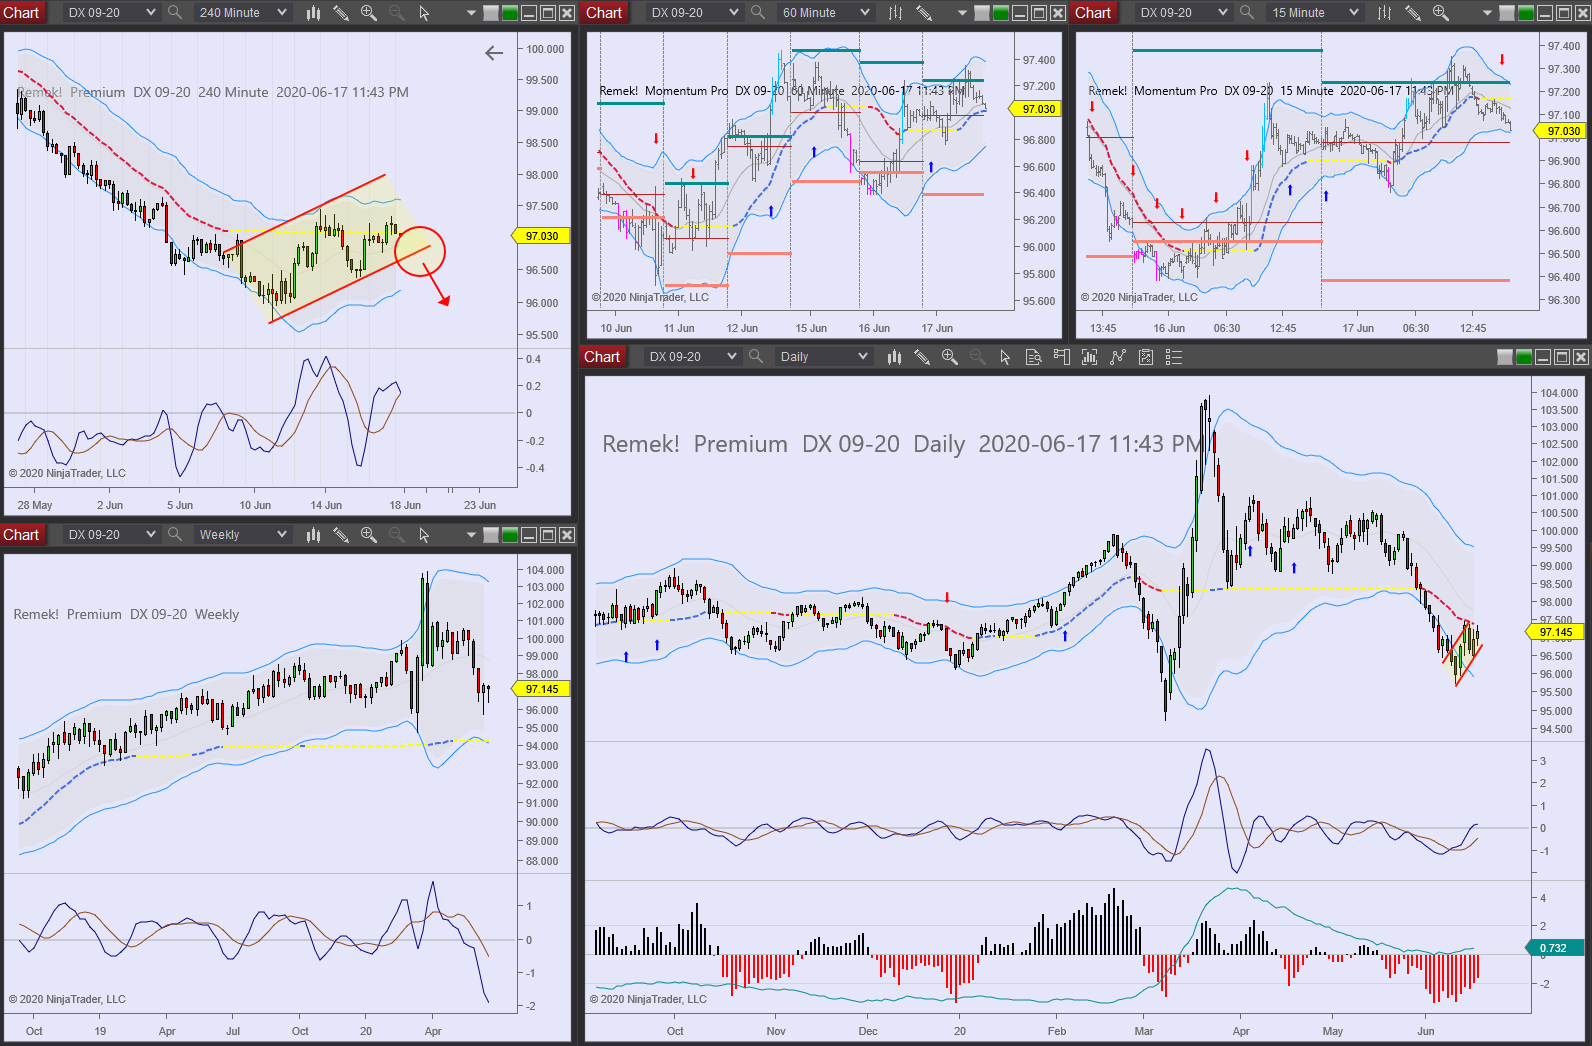
Task: Pick grey link color in Daily chart
Action: tap(1505, 357)
